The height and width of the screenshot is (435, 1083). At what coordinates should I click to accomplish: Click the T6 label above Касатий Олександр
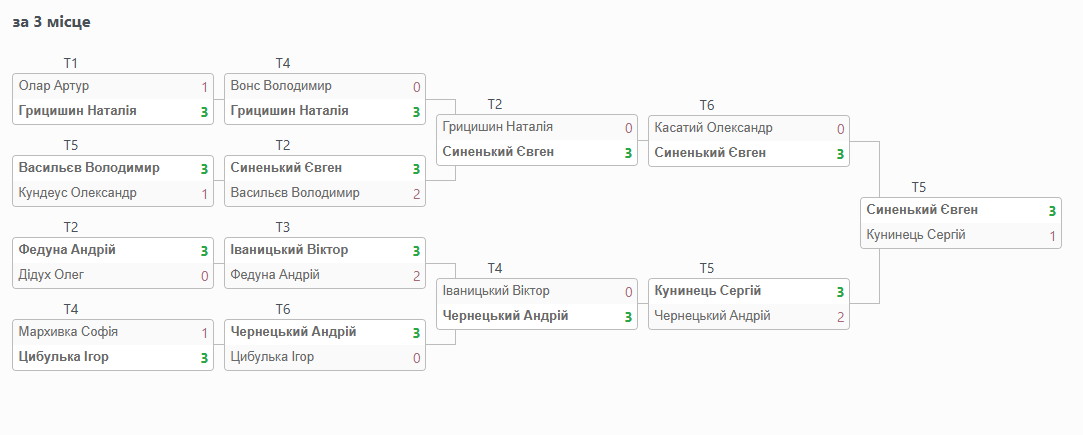click(707, 105)
